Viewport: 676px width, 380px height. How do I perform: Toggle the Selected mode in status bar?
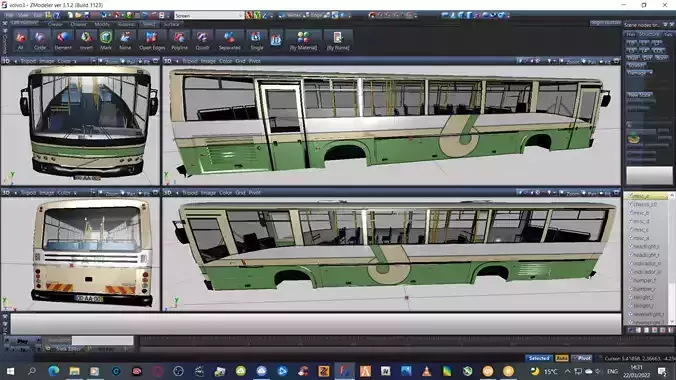pyautogui.click(x=539, y=358)
